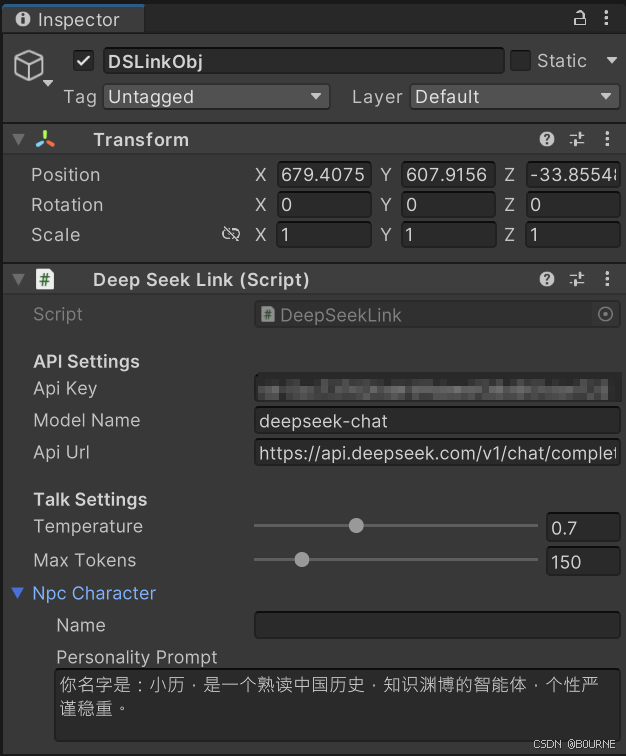The height and width of the screenshot is (756, 626).
Task: Click the Scale label
Action: pyautogui.click(x=55, y=235)
